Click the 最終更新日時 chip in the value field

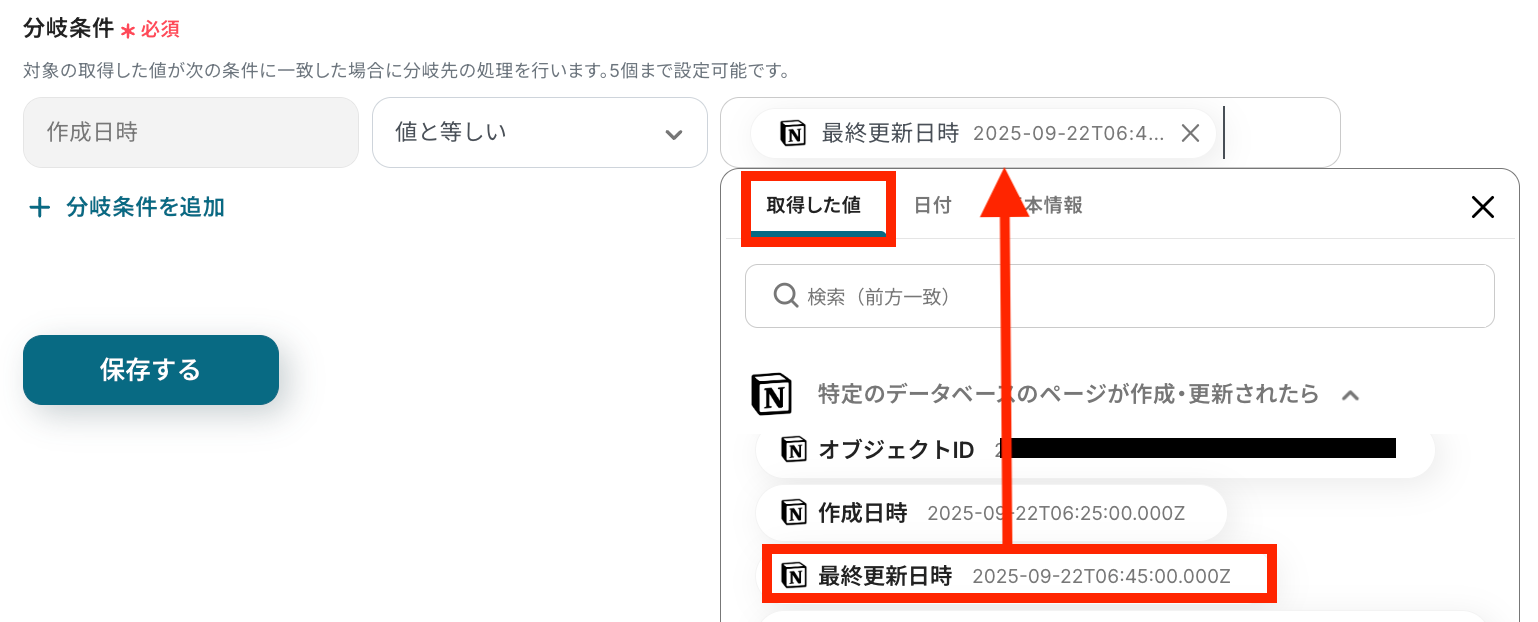(x=983, y=133)
